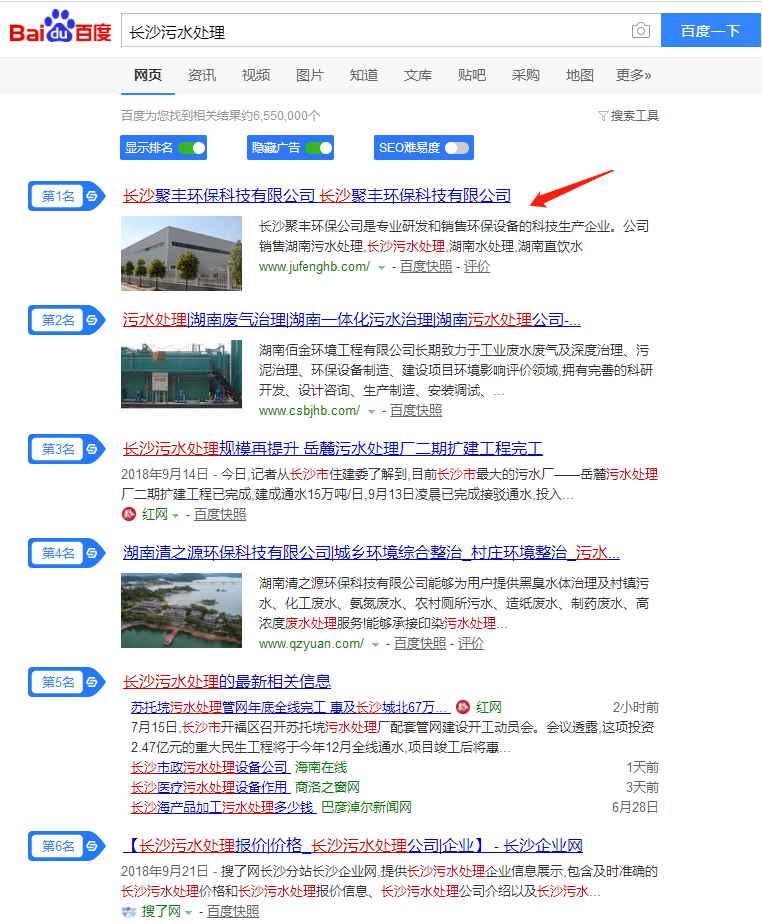Image resolution: width=762 pixels, height=924 pixels.
Task: Click 评价 for jufenghb.com result
Action: [477, 266]
